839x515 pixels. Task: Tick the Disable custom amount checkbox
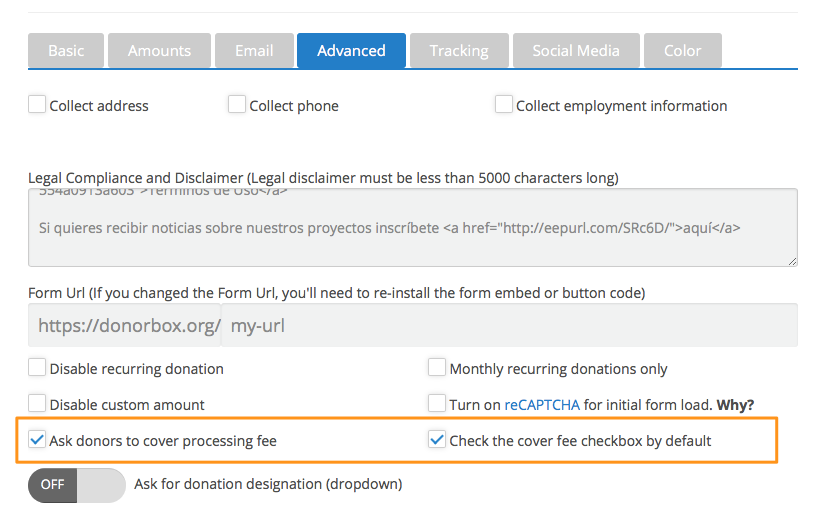[x=37, y=404]
